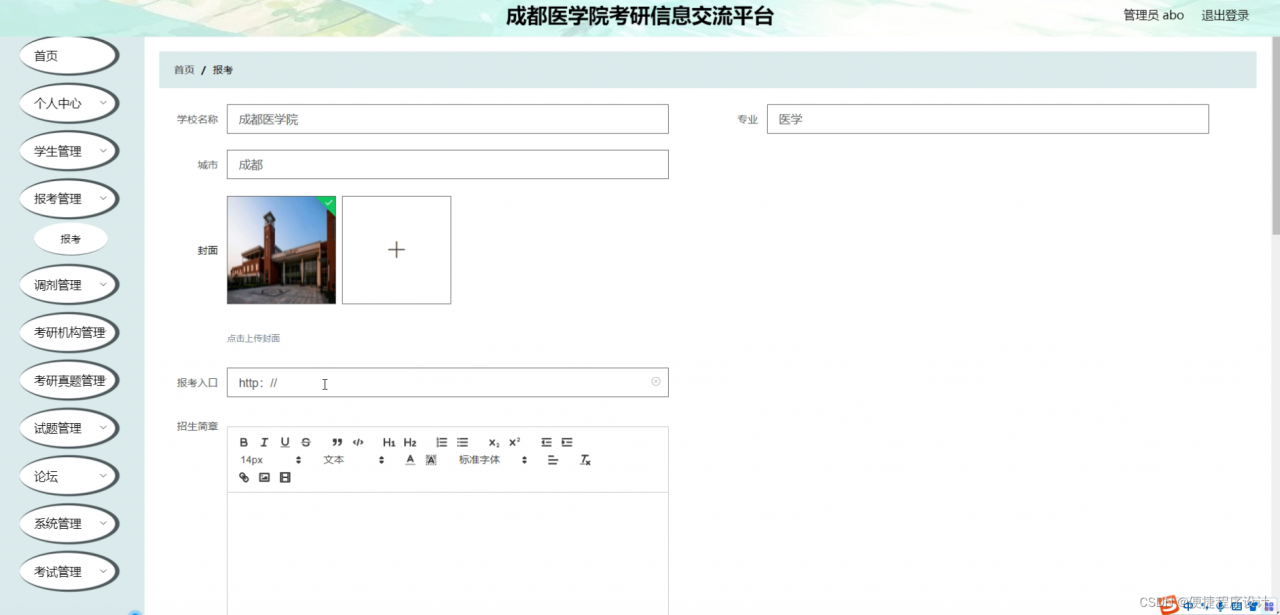Image resolution: width=1280 pixels, height=615 pixels.
Task: Expand the 系统管理 sidebar menu
Action: click(x=68, y=523)
